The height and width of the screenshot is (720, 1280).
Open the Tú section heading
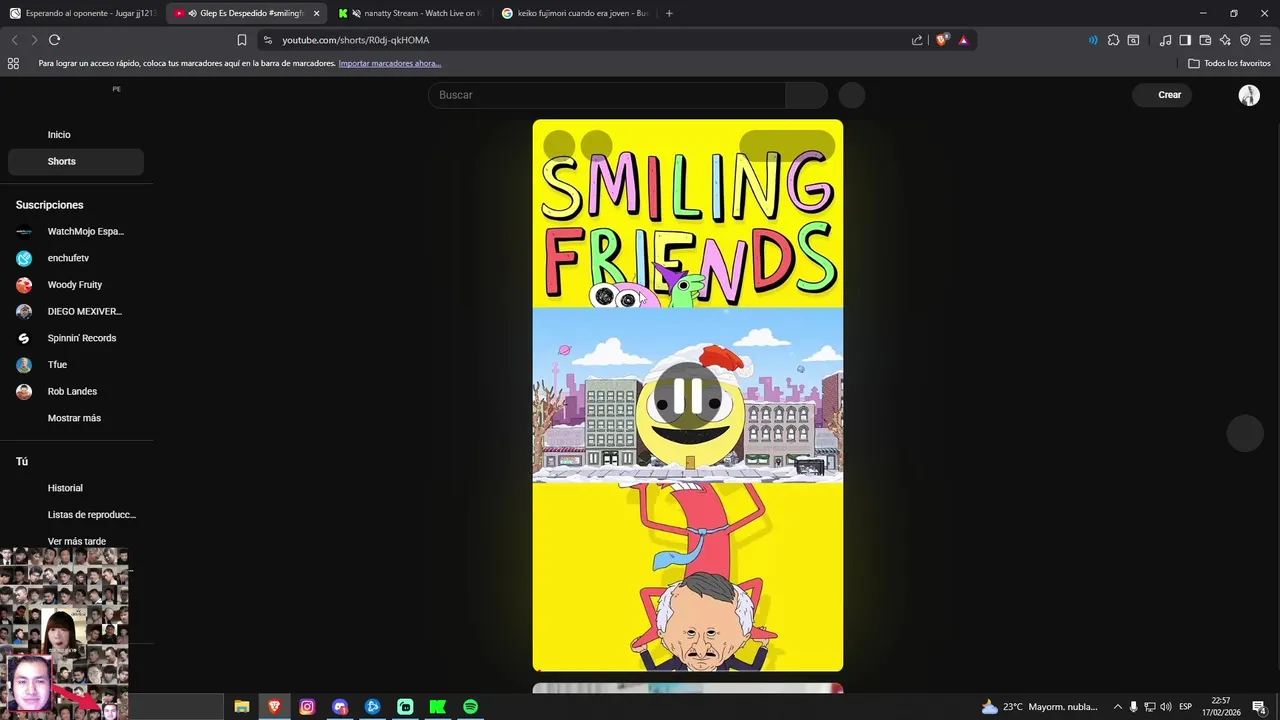(22, 462)
